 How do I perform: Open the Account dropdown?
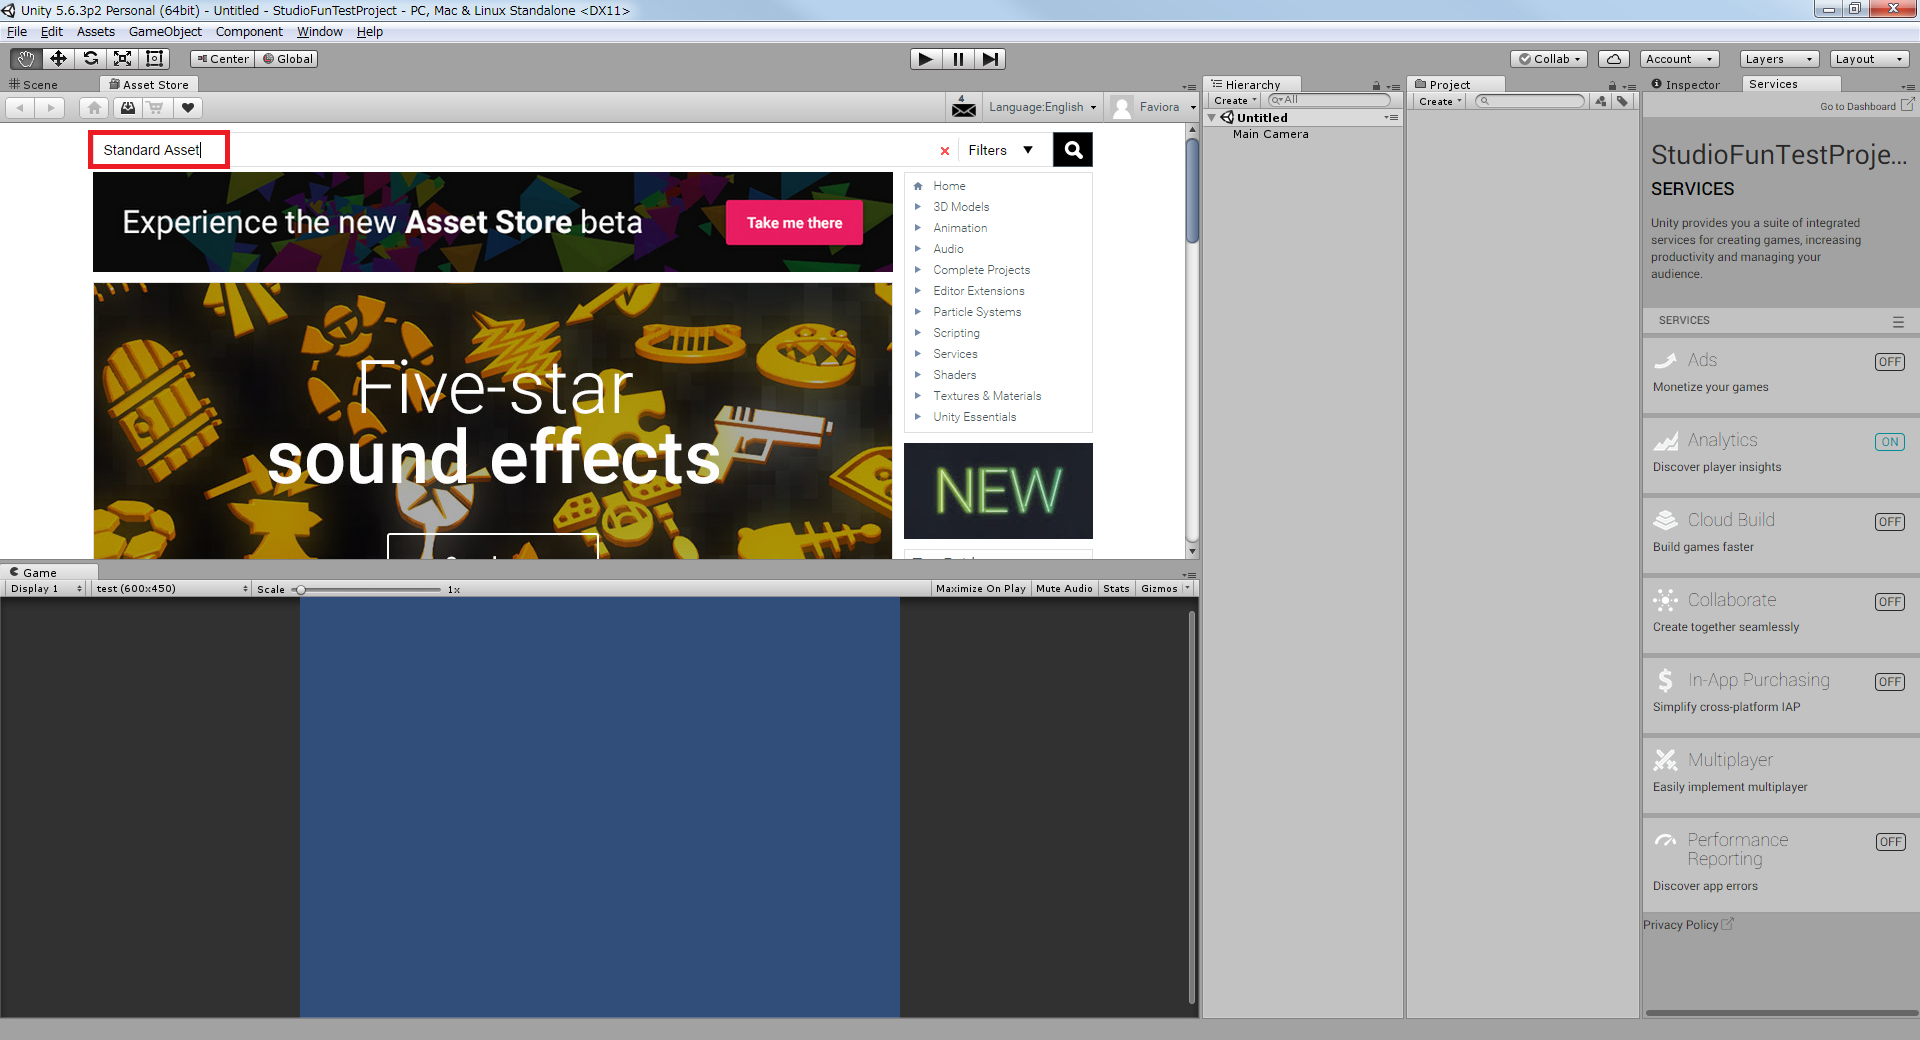[1679, 59]
